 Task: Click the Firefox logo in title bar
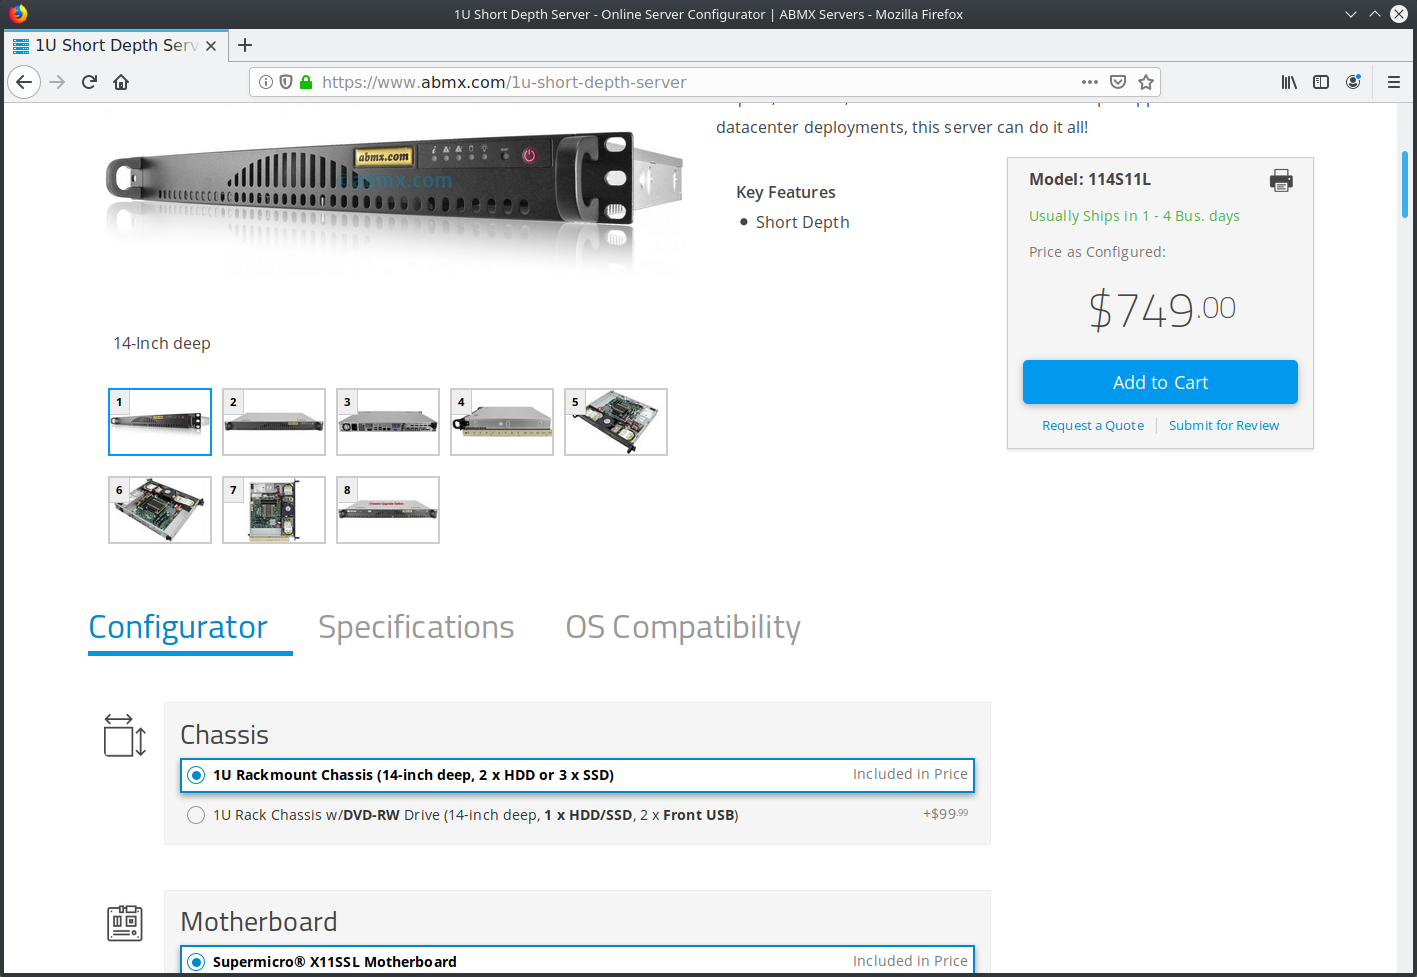coord(18,14)
